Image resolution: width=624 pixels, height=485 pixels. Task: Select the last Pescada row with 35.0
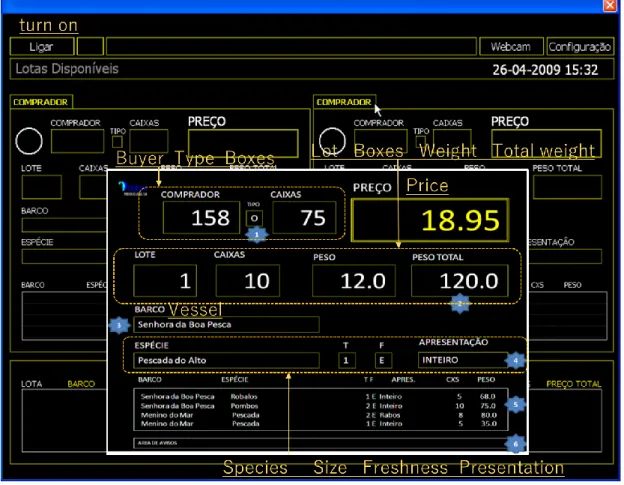(322, 426)
